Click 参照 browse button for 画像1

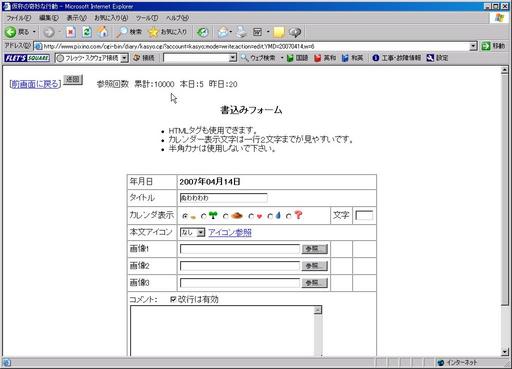coord(315,249)
